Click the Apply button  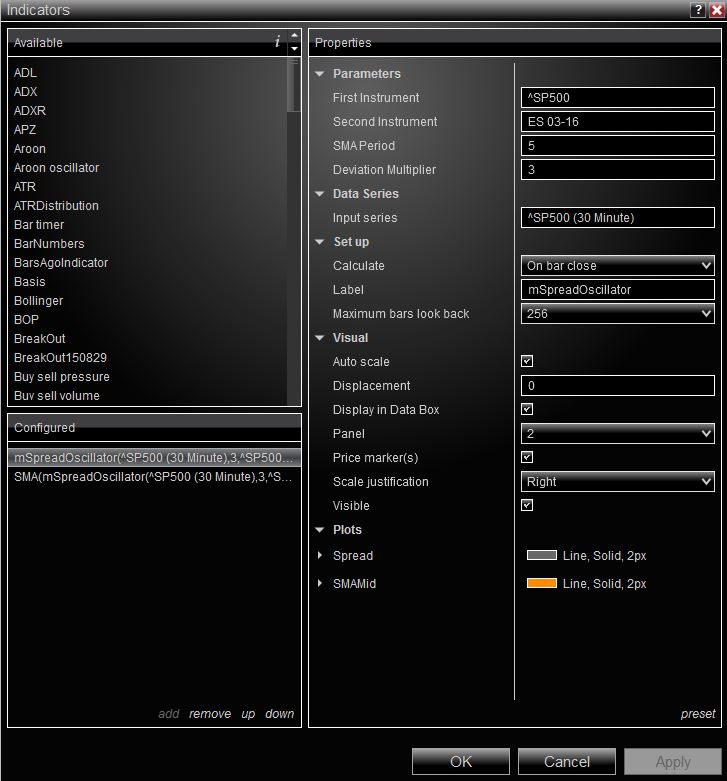pyautogui.click(x=673, y=762)
